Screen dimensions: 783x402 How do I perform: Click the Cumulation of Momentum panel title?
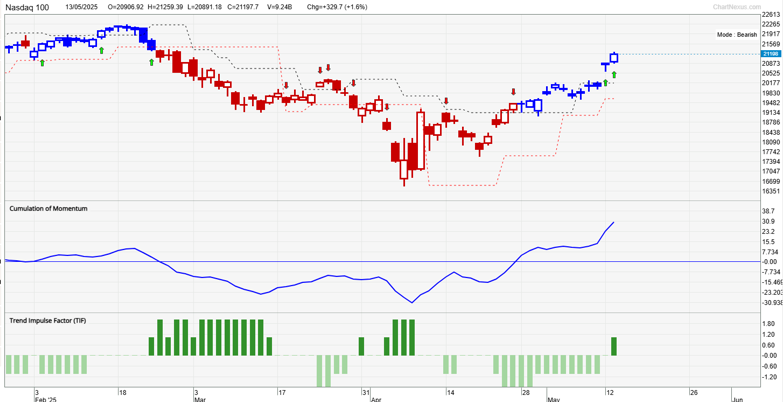click(48, 209)
